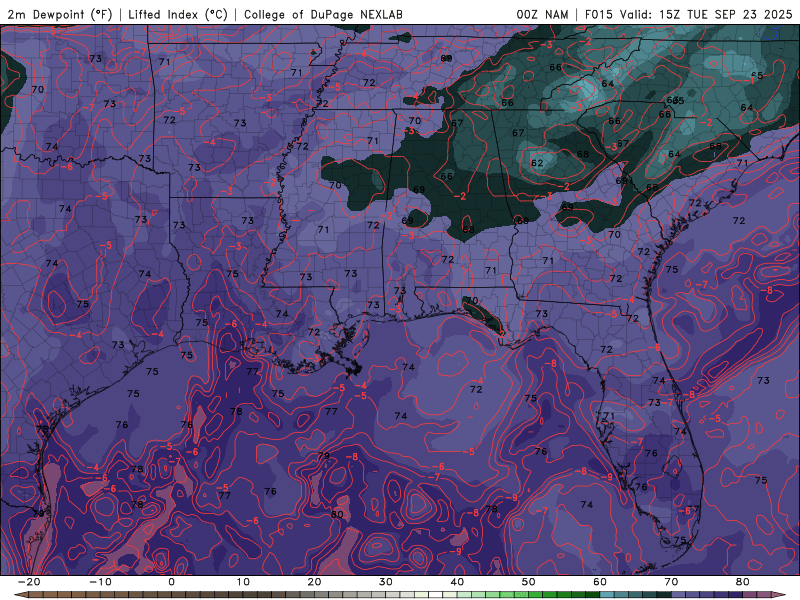Click the 62 dewpoint value on the map
The height and width of the screenshot is (600, 800).
(x=537, y=163)
